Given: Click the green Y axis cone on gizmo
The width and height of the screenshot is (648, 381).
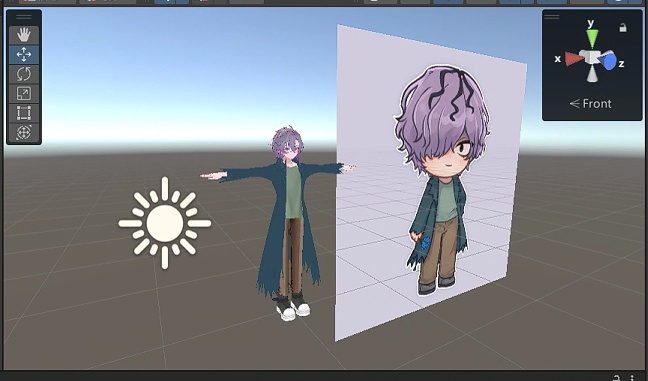Looking at the screenshot, I should tap(592, 38).
